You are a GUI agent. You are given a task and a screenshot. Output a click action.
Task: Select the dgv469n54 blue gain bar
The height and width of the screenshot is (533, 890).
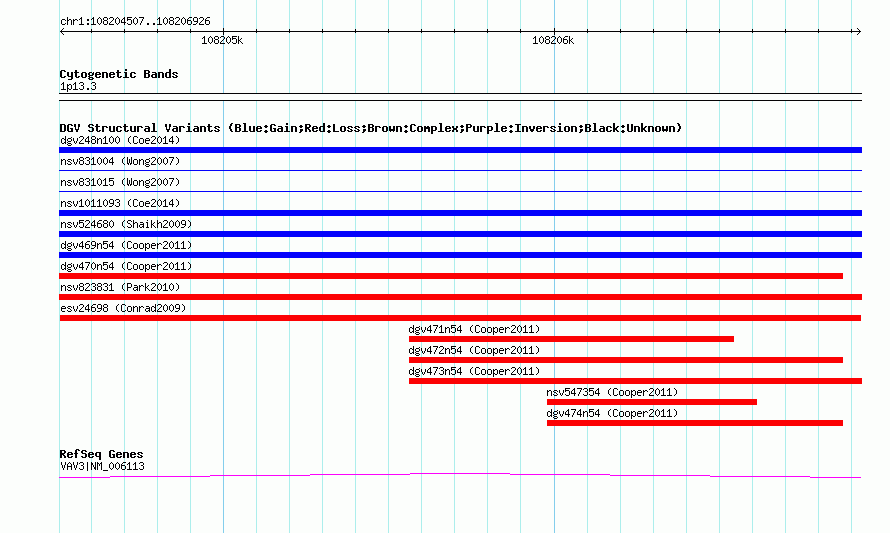tap(460, 255)
